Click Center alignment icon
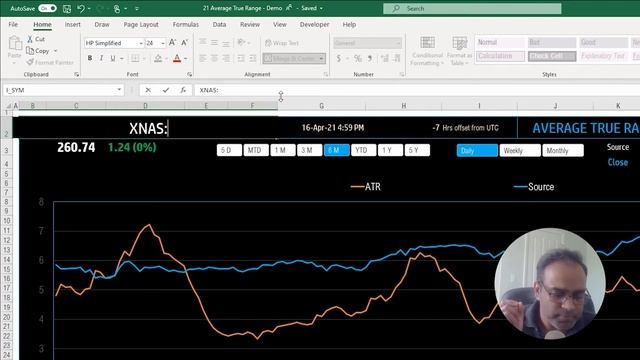The width and height of the screenshot is (640, 360). tap(214, 58)
